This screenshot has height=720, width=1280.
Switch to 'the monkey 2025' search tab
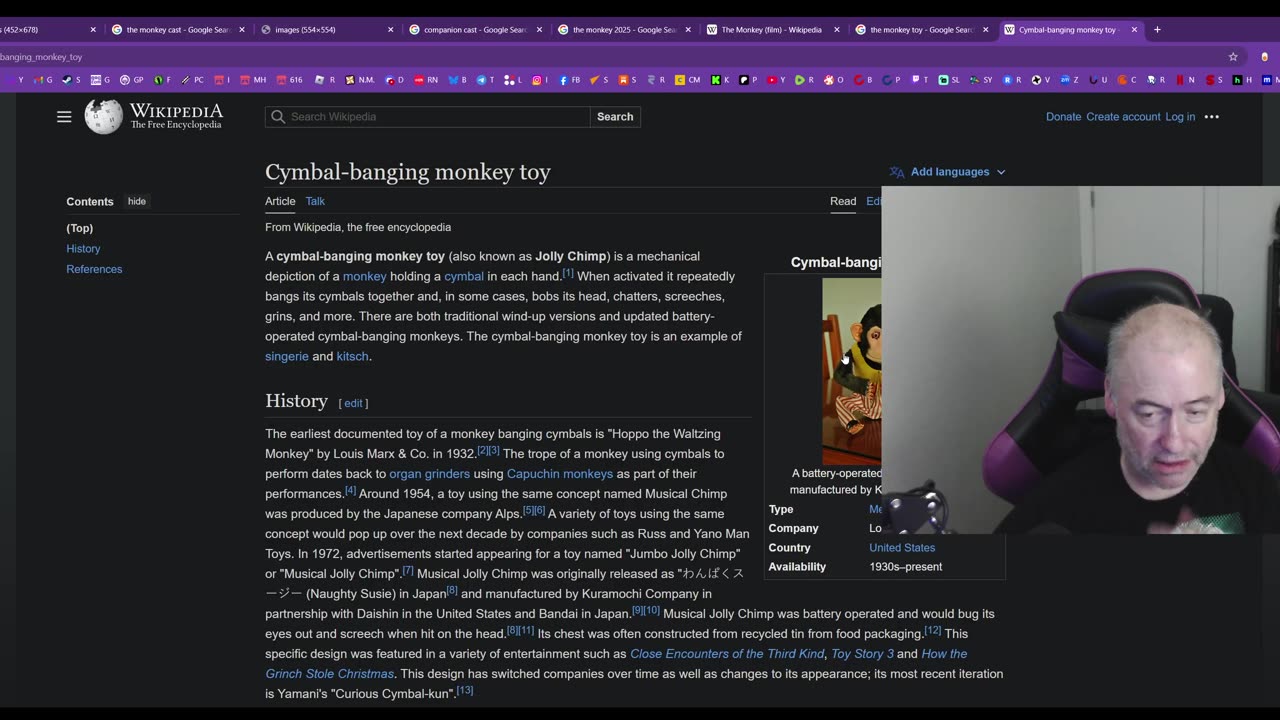624,29
